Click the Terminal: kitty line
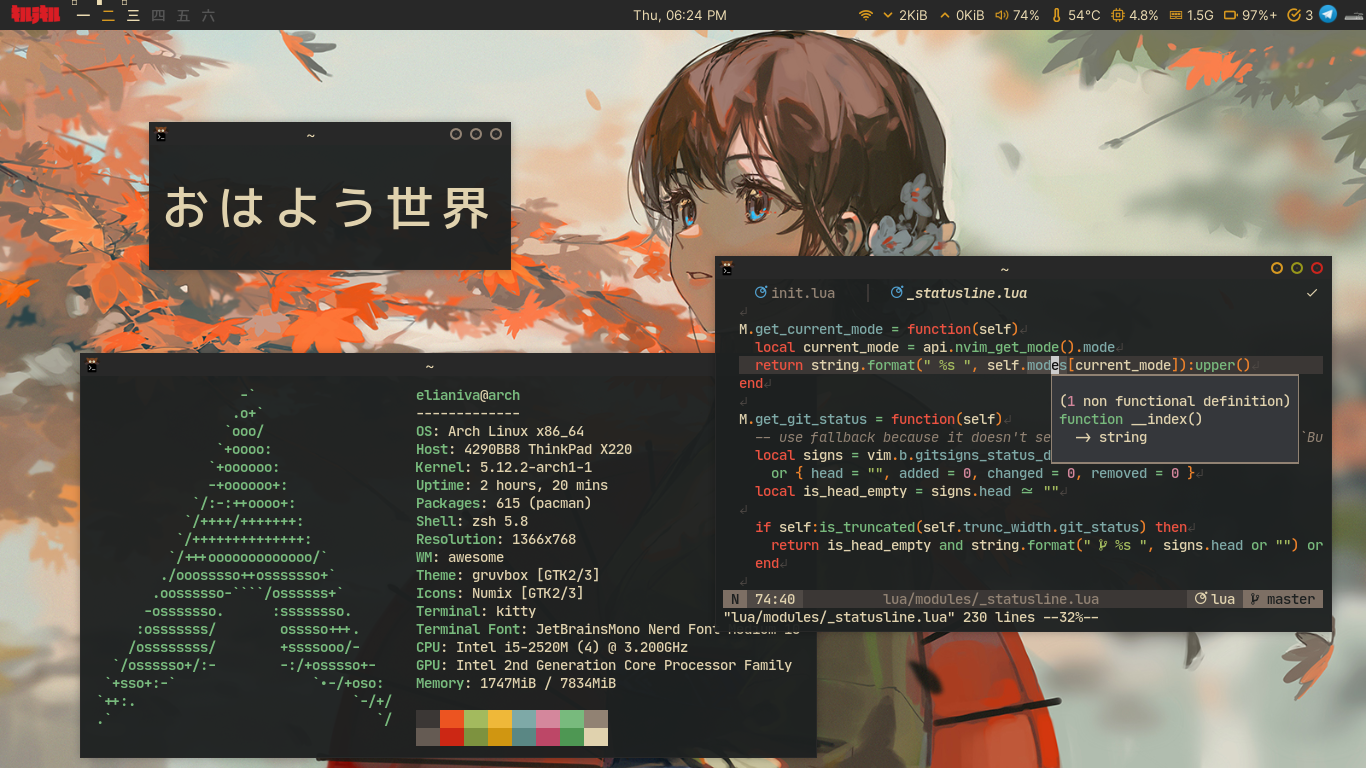Image resolution: width=1366 pixels, height=768 pixels. pyautogui.click(x=476, y=611)
